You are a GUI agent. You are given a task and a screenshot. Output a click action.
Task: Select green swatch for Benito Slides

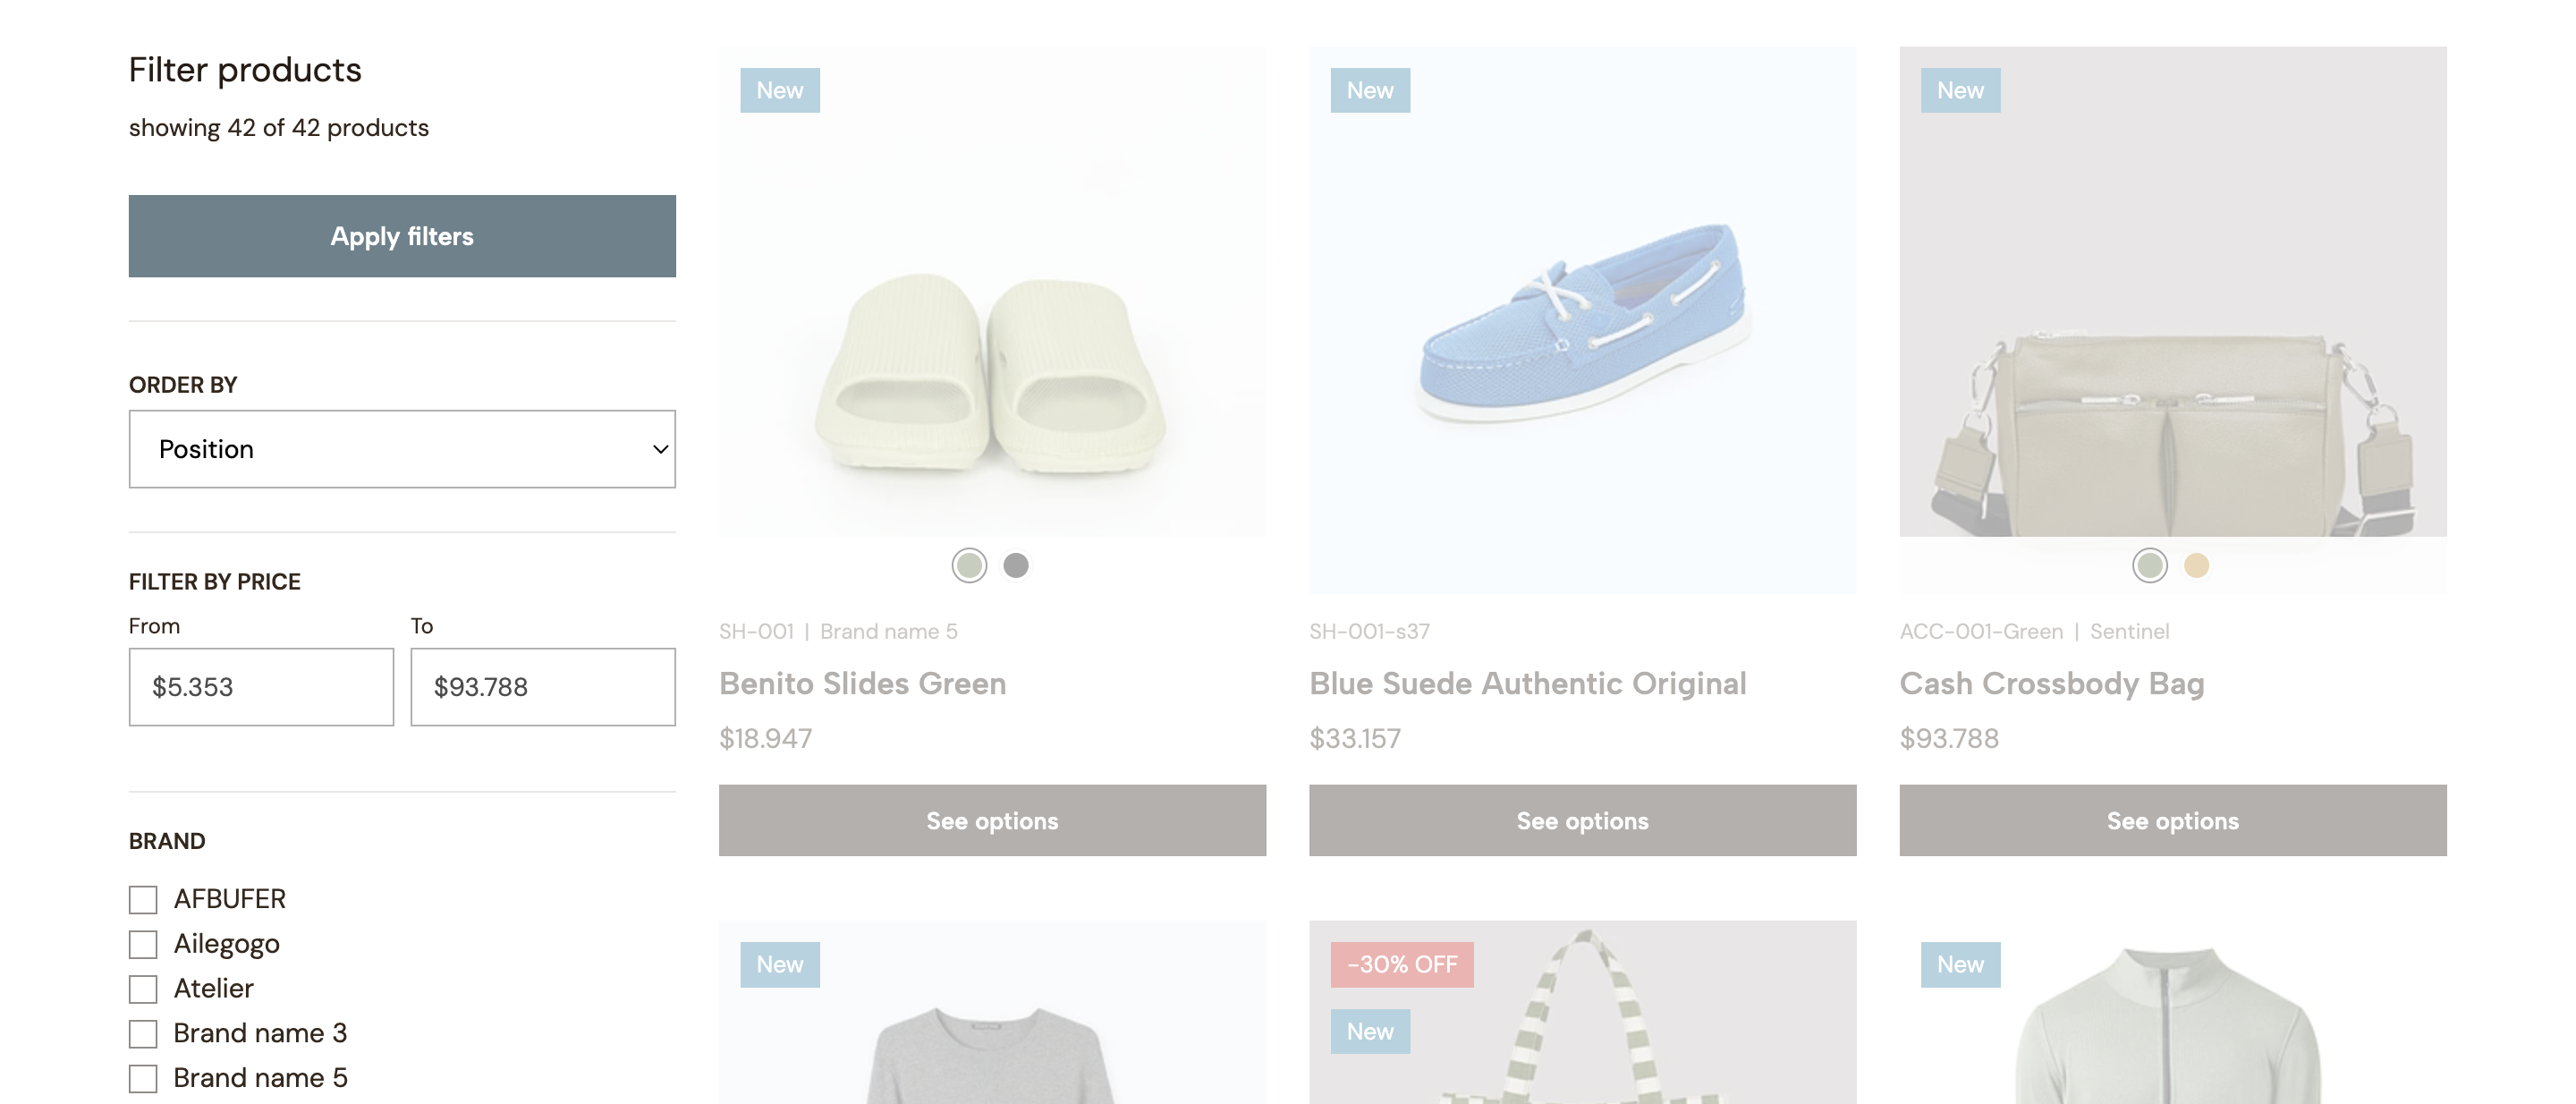[969, 565]
